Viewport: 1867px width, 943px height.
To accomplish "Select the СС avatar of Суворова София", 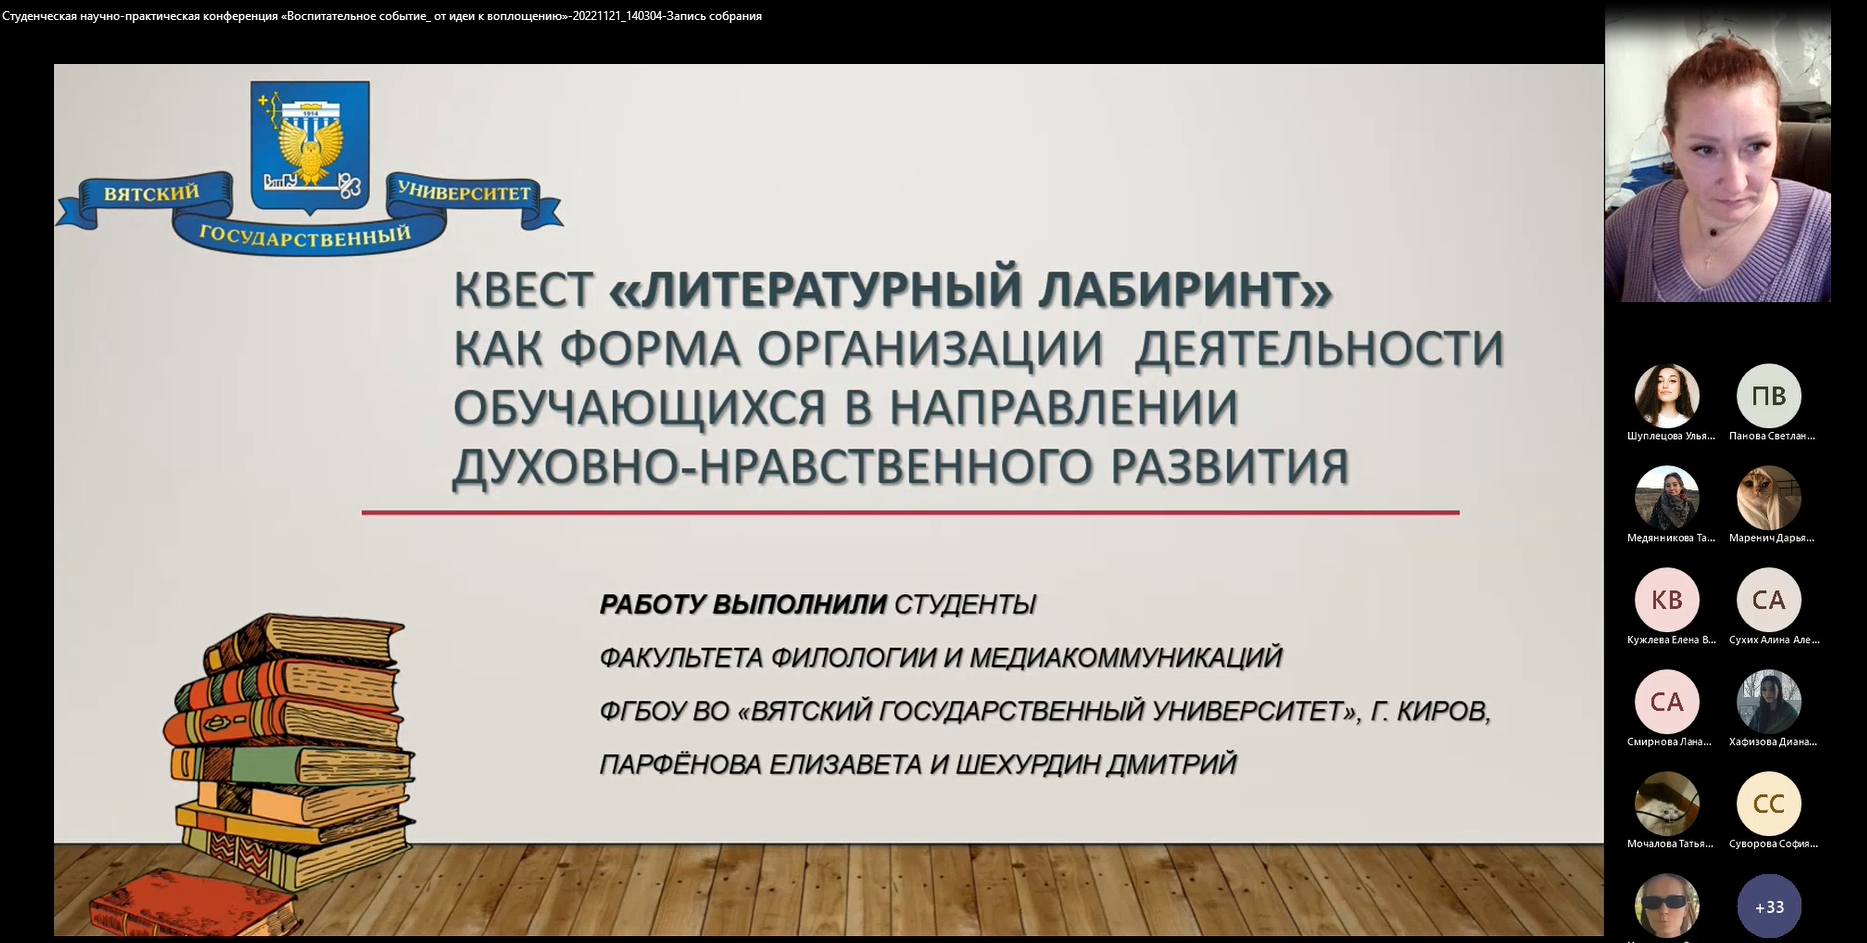I will (x=1769, y=804).
